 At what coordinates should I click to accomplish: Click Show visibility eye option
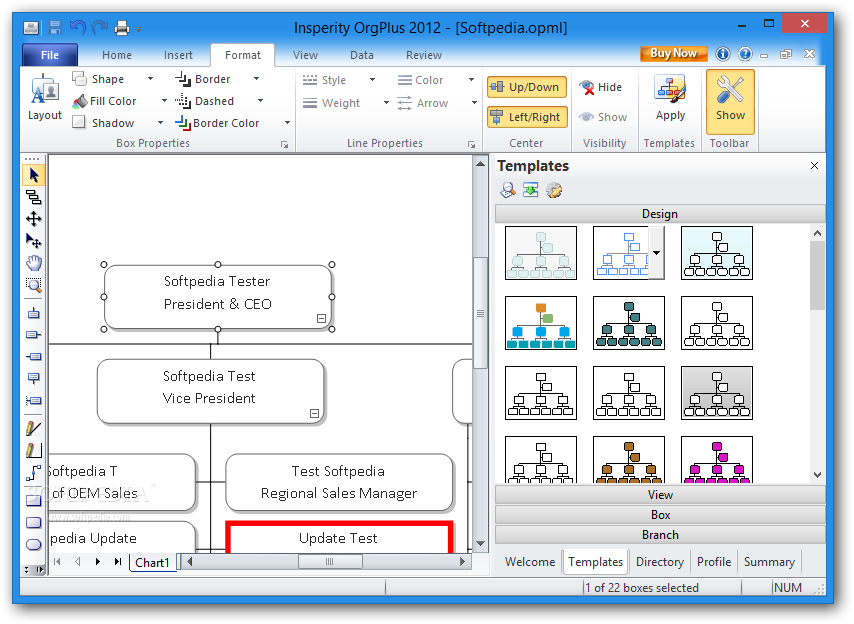(602, 117)
